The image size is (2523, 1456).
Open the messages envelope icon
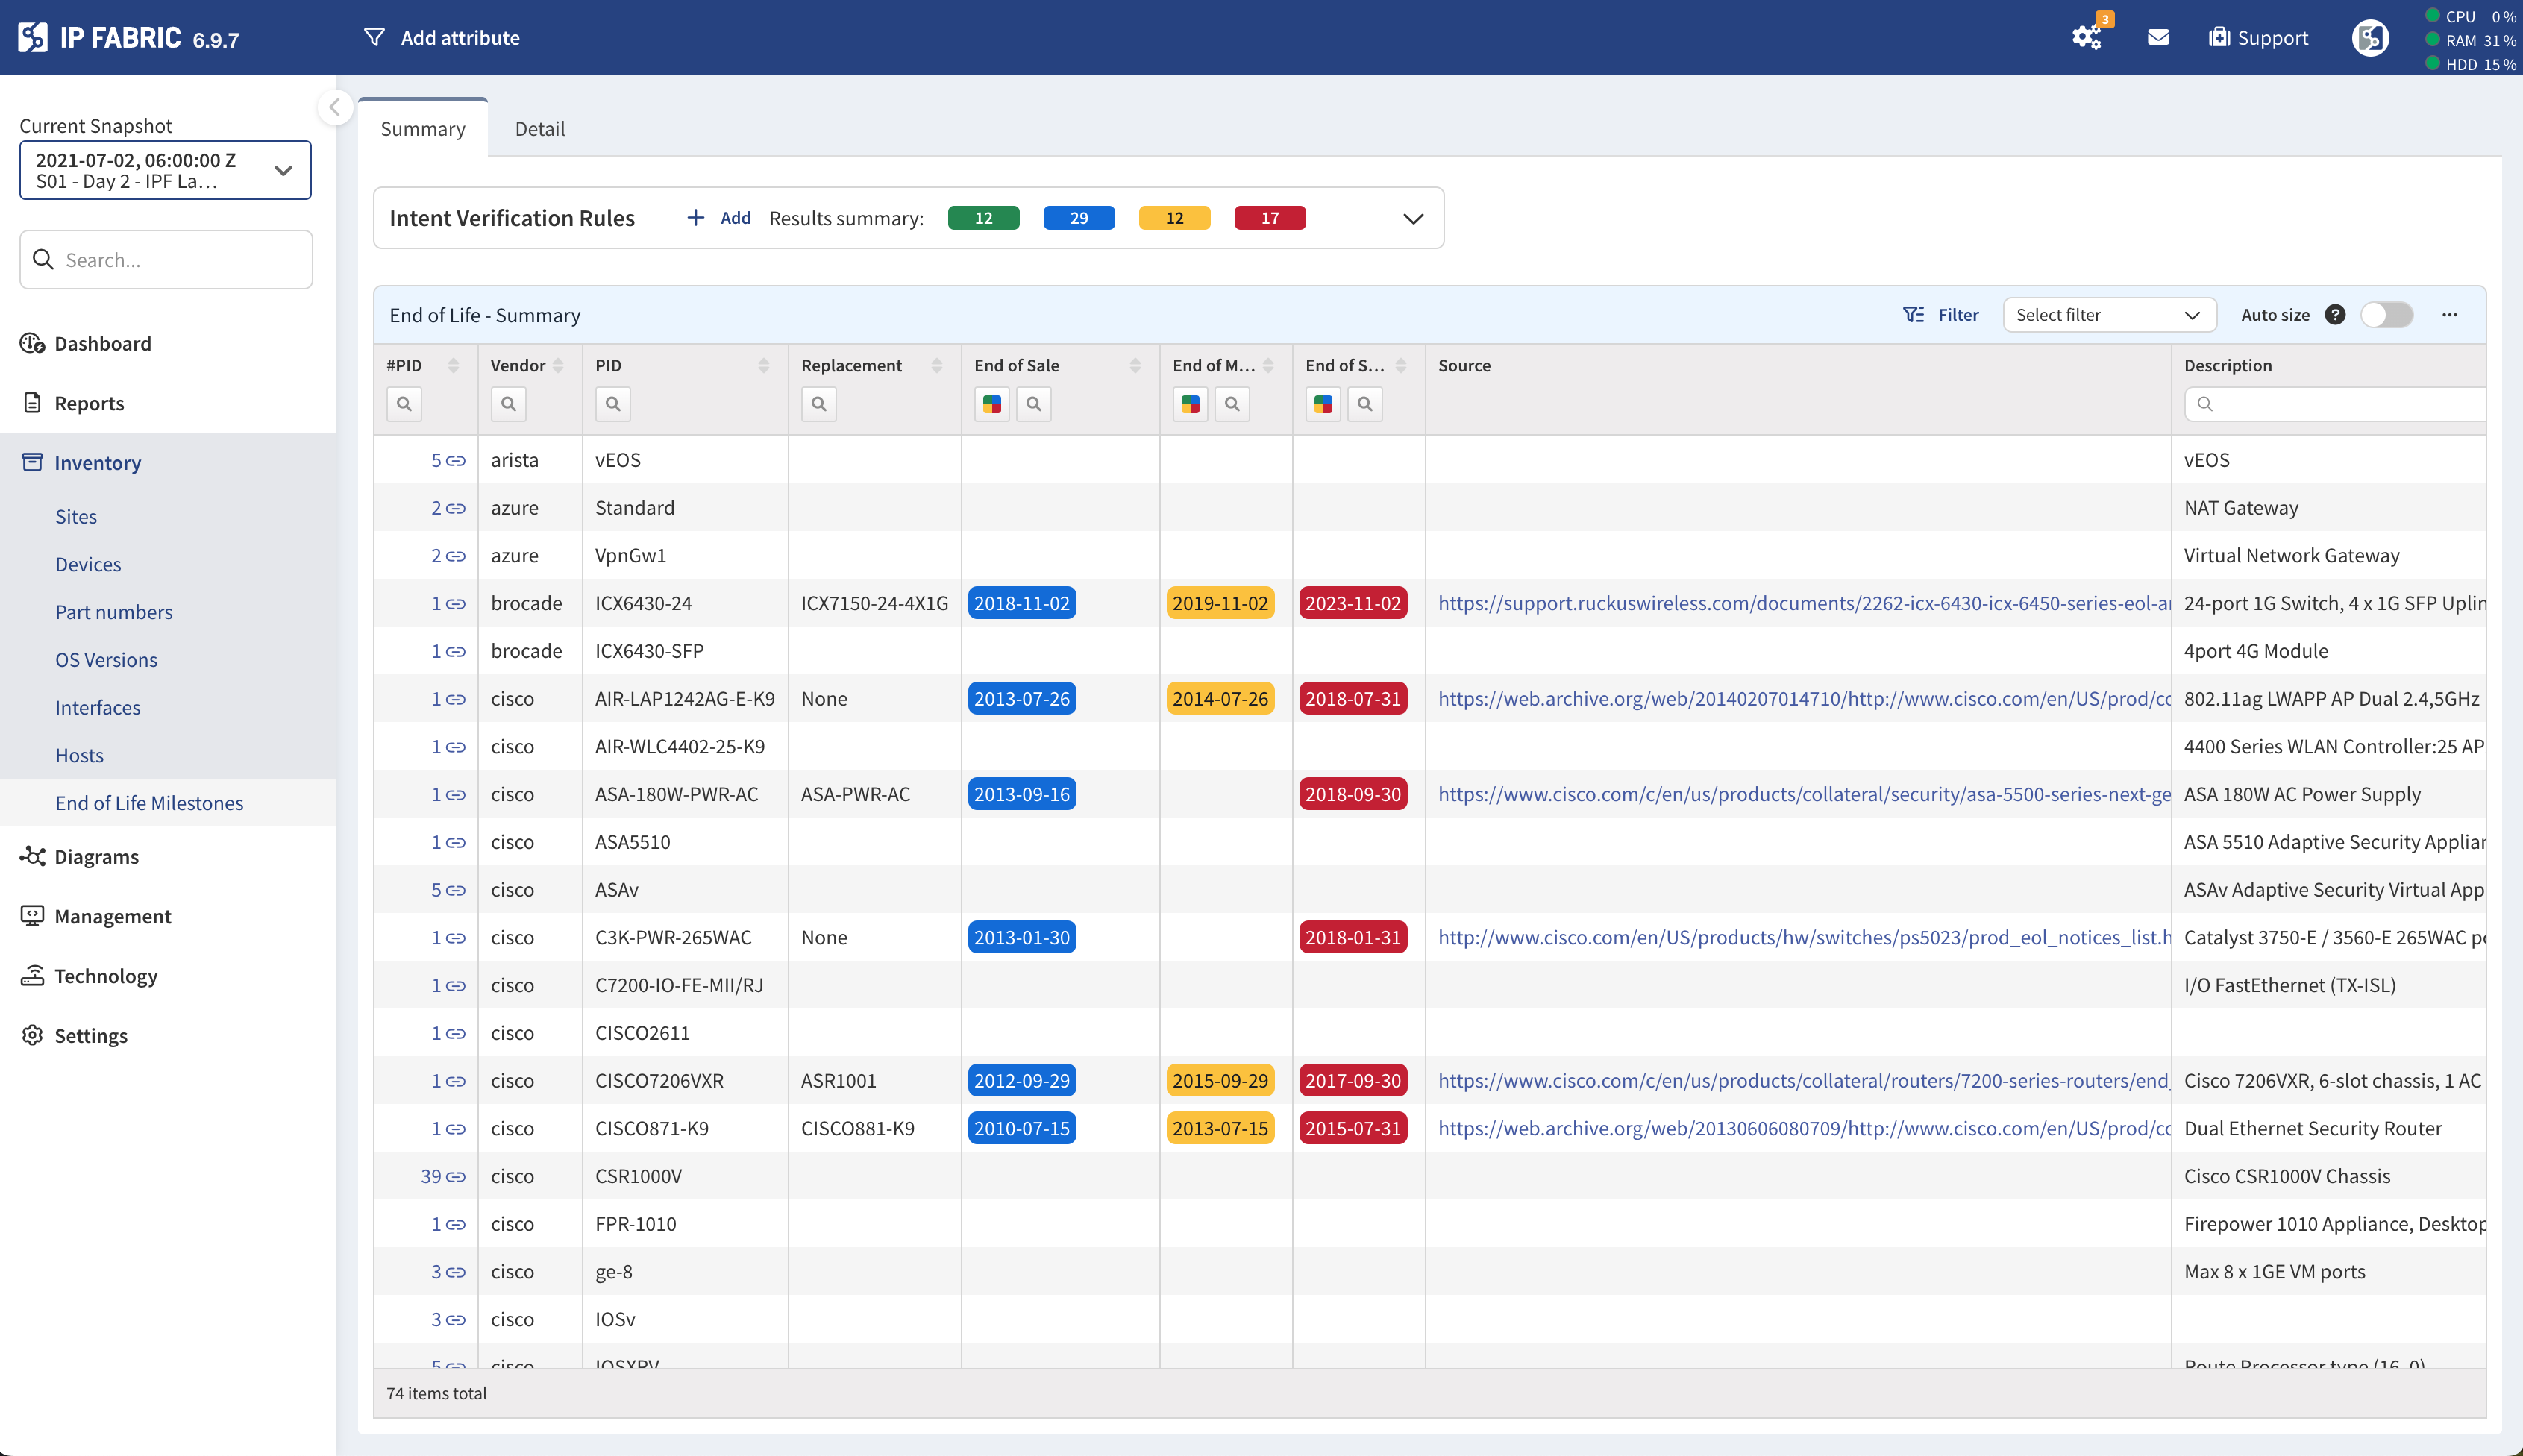coord(2158,38)
